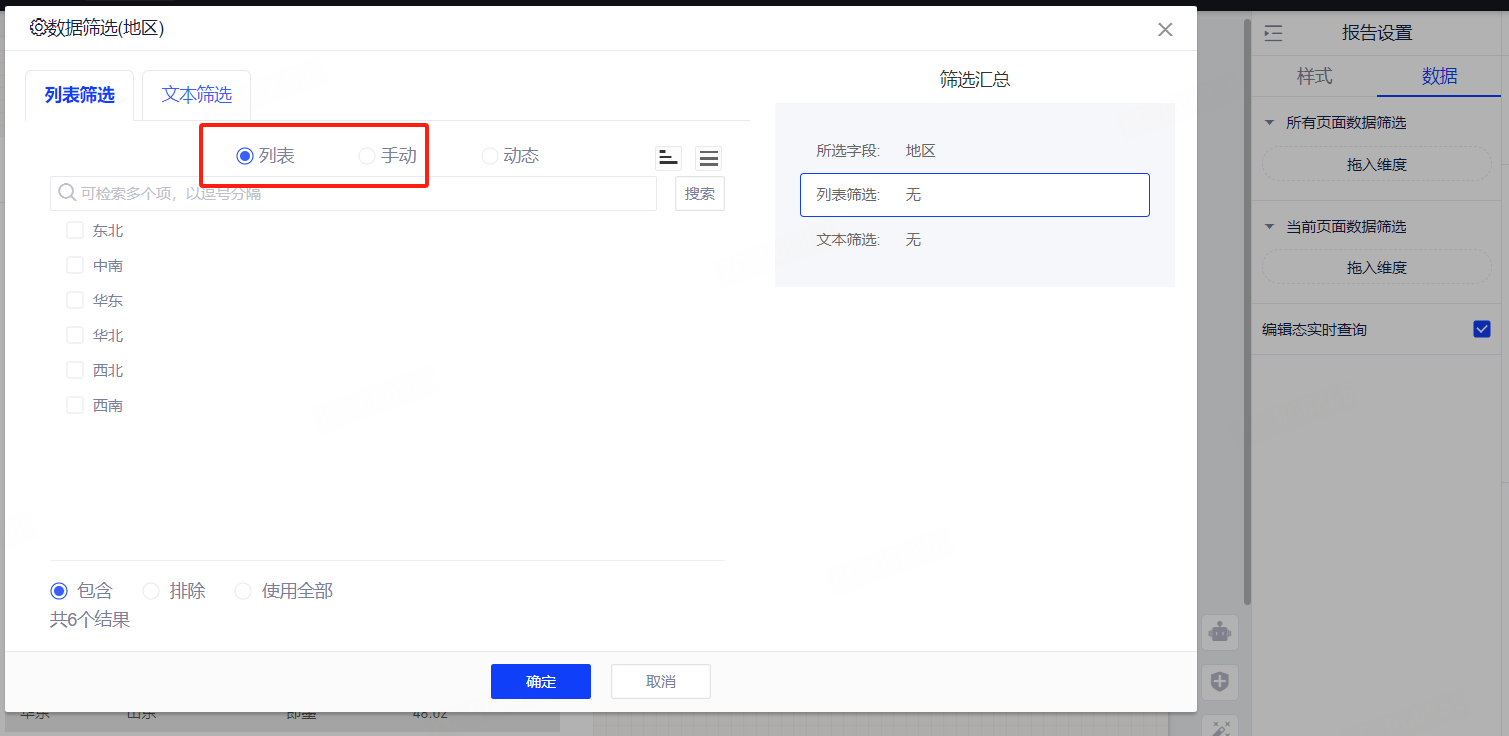This screenshot has width=1509, height=736.
Task: Click the ascending bar sort icon
Action: click(x=668, y=158)
